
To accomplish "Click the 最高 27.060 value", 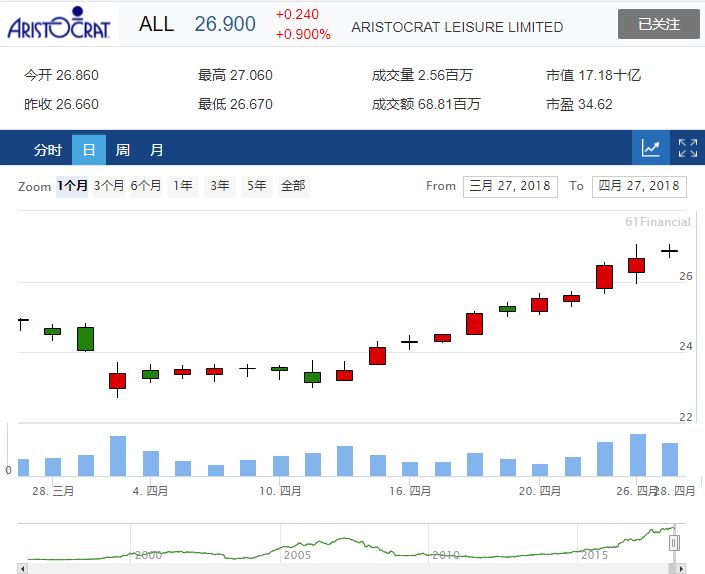I will (235, 75).
